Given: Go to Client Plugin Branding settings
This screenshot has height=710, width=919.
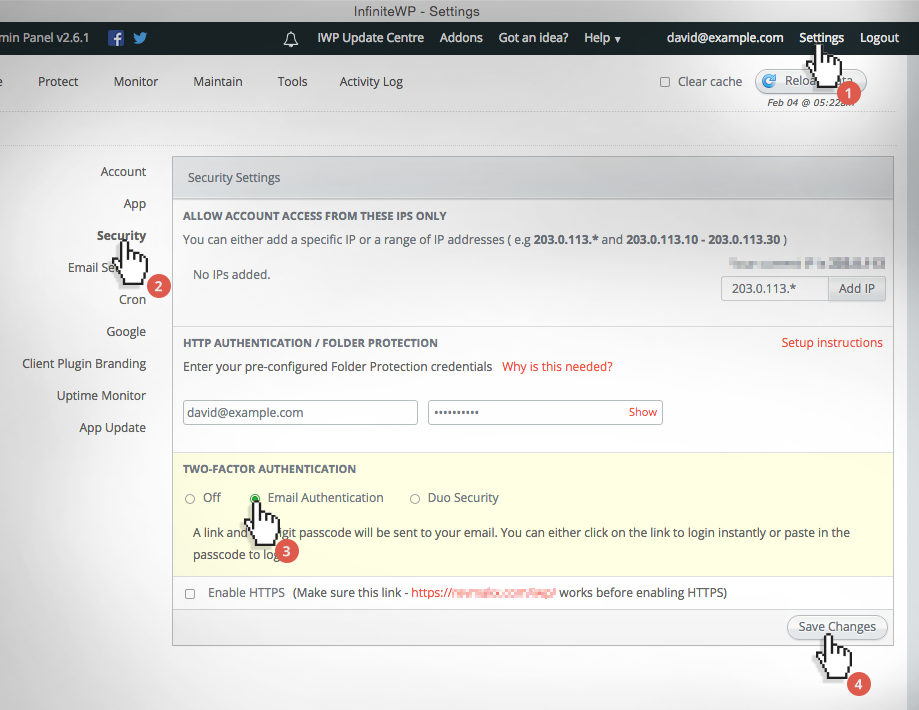Looking at the screenshot, I should click(84, 363).
